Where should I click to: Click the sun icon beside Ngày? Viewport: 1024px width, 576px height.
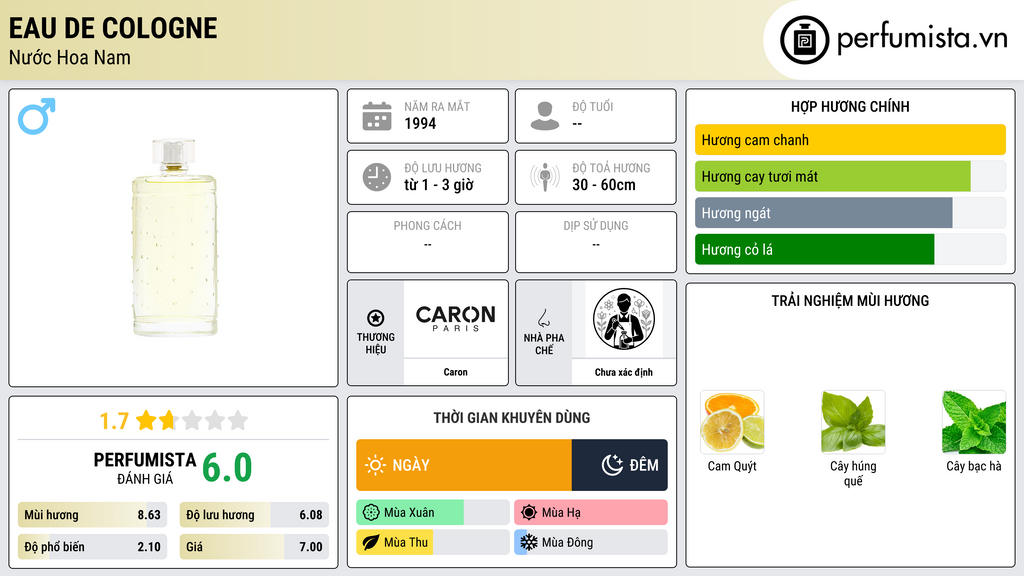coord(375,465)
